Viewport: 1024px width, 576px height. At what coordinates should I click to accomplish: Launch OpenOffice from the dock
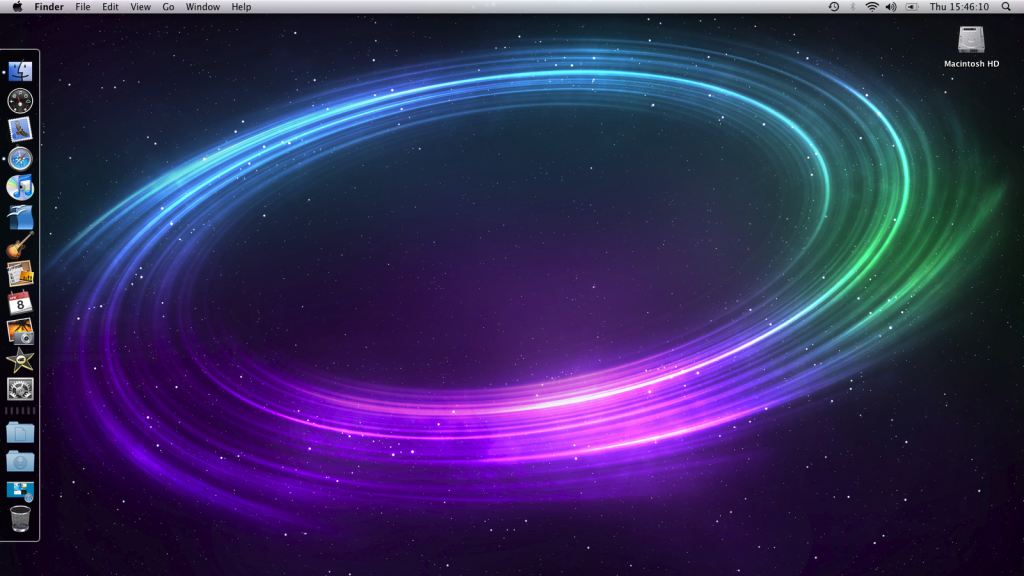tap(20, 217)
